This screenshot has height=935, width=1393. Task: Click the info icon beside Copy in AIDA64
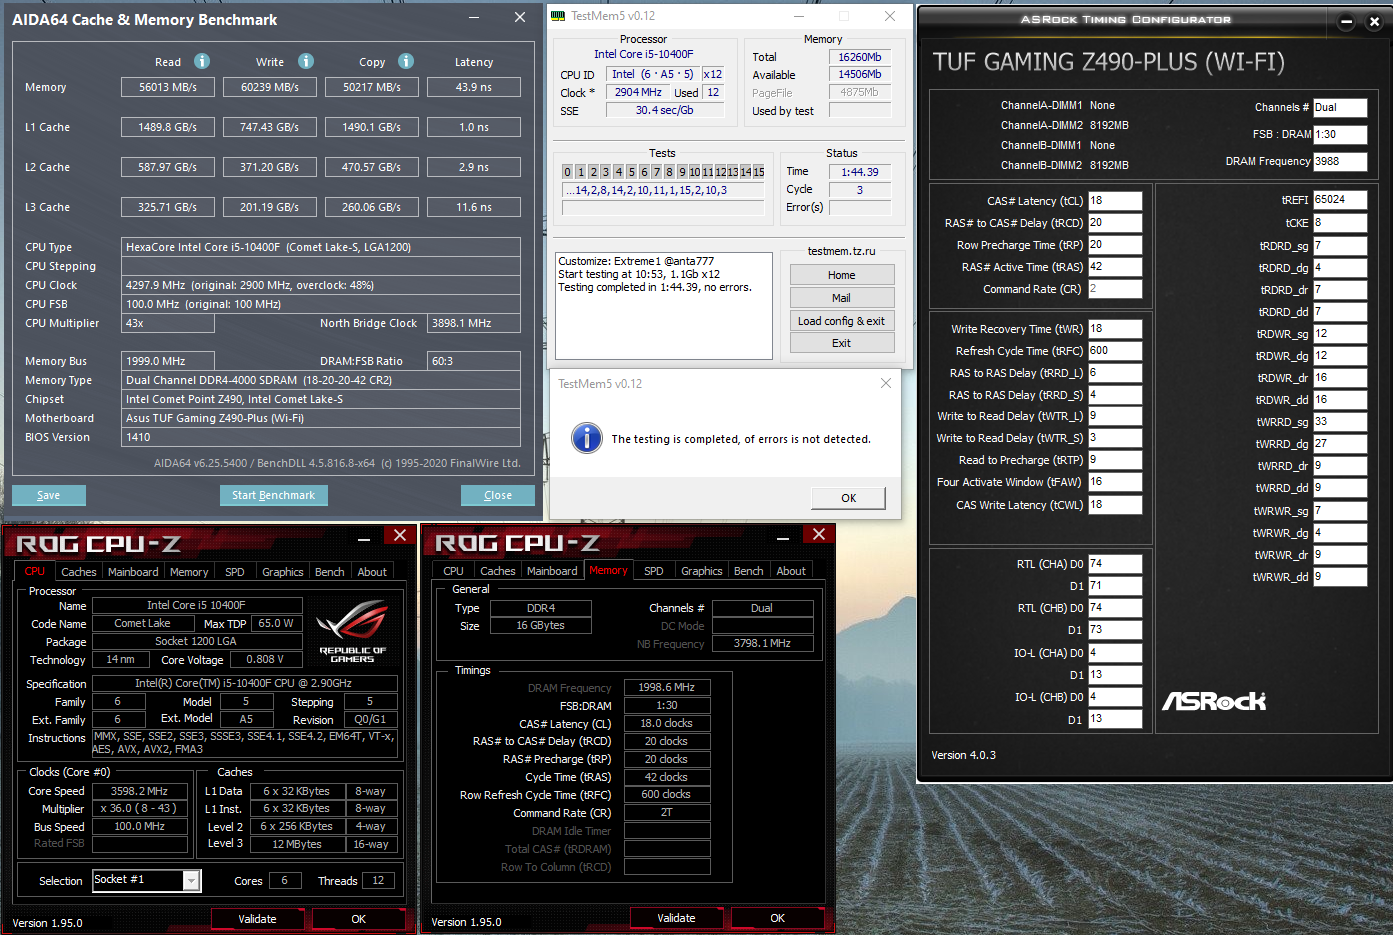coord(406,61)
